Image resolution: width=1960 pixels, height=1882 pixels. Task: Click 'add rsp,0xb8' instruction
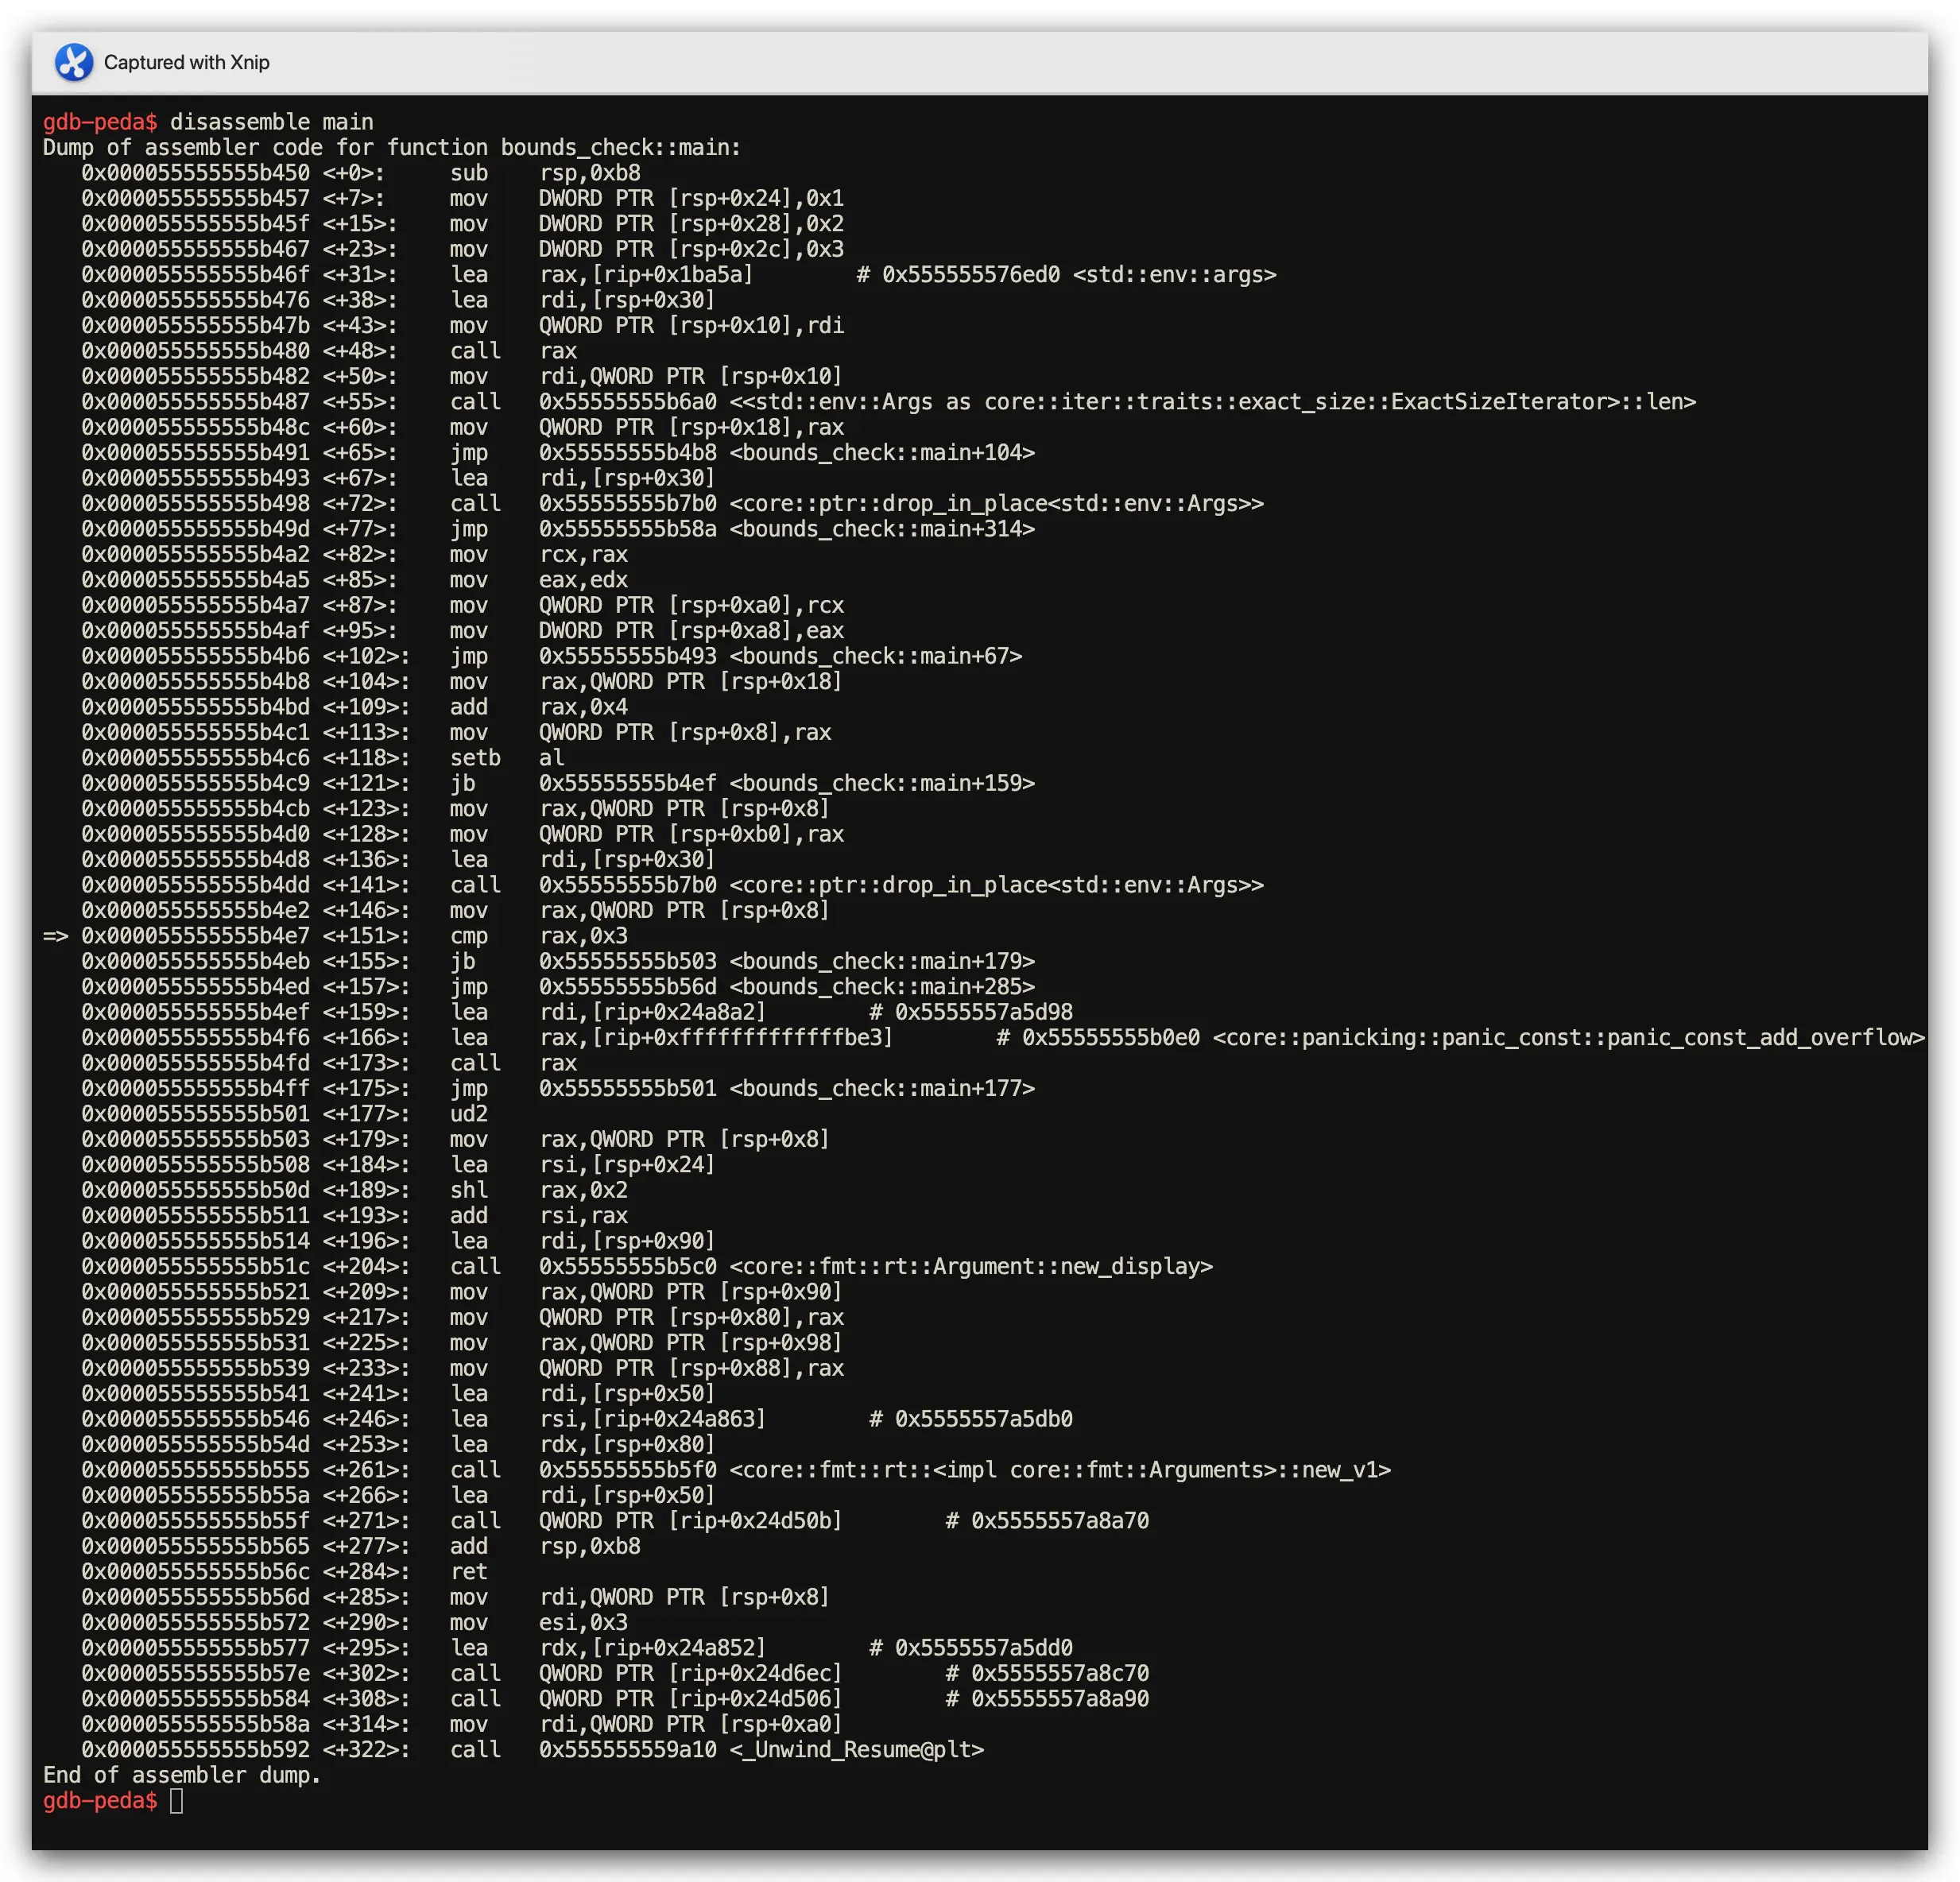[x=545, y=1546]
